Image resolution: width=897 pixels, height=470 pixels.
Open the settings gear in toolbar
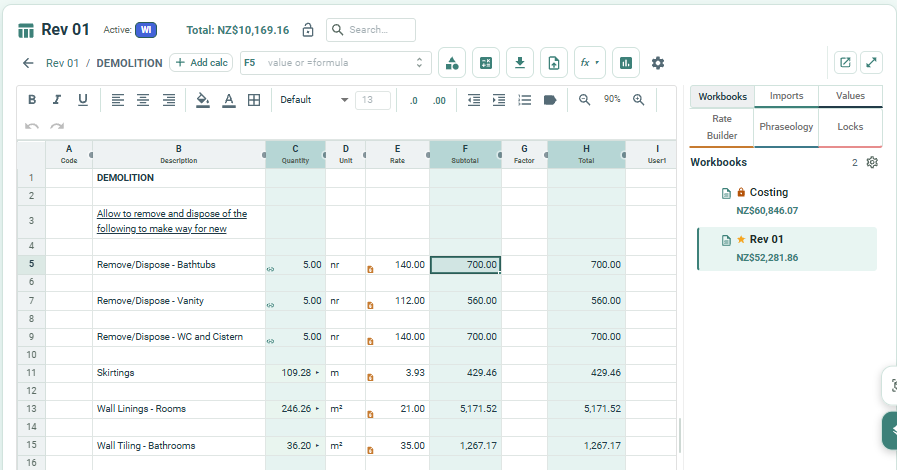click(x=658, y=63)
